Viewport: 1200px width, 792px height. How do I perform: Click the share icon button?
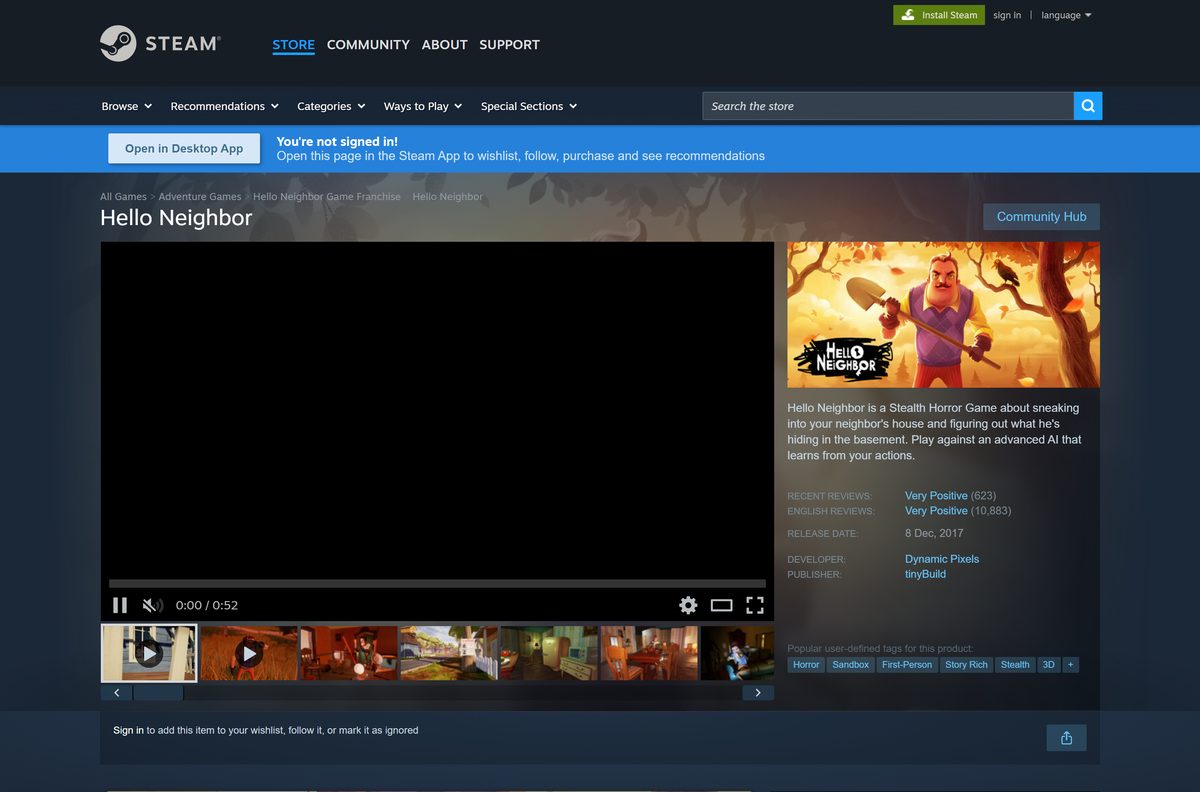pyautogui.click(x=1066, y=738)
